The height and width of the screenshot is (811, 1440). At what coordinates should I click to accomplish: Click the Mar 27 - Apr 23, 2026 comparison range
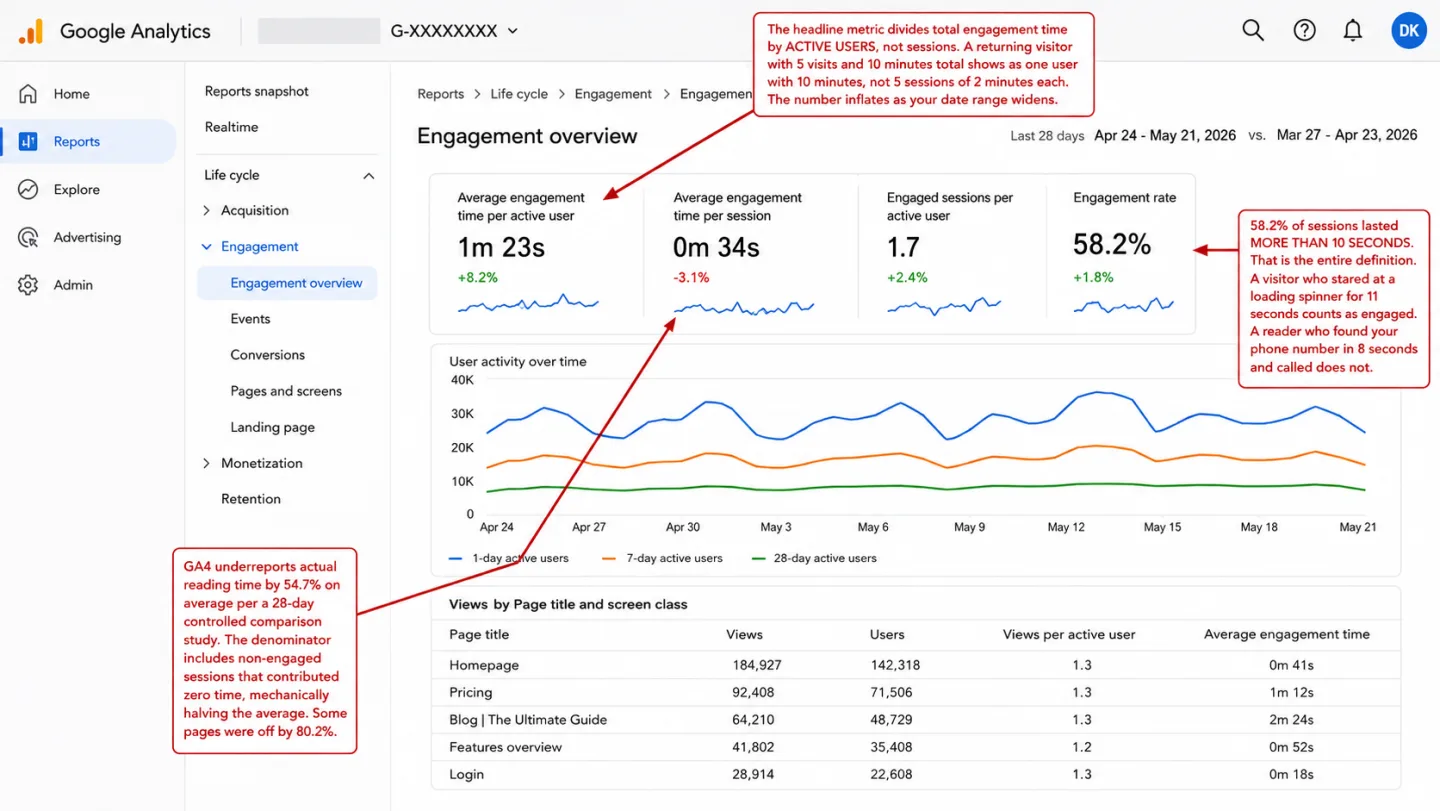click(1347, 135)
